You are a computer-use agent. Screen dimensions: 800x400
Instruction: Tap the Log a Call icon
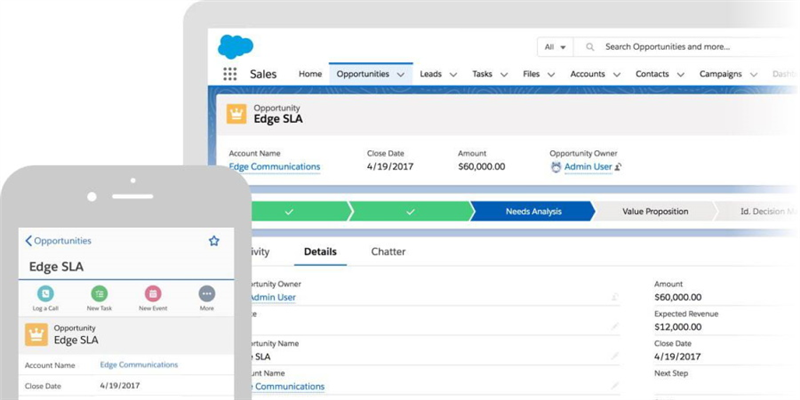tap(45, 293)
